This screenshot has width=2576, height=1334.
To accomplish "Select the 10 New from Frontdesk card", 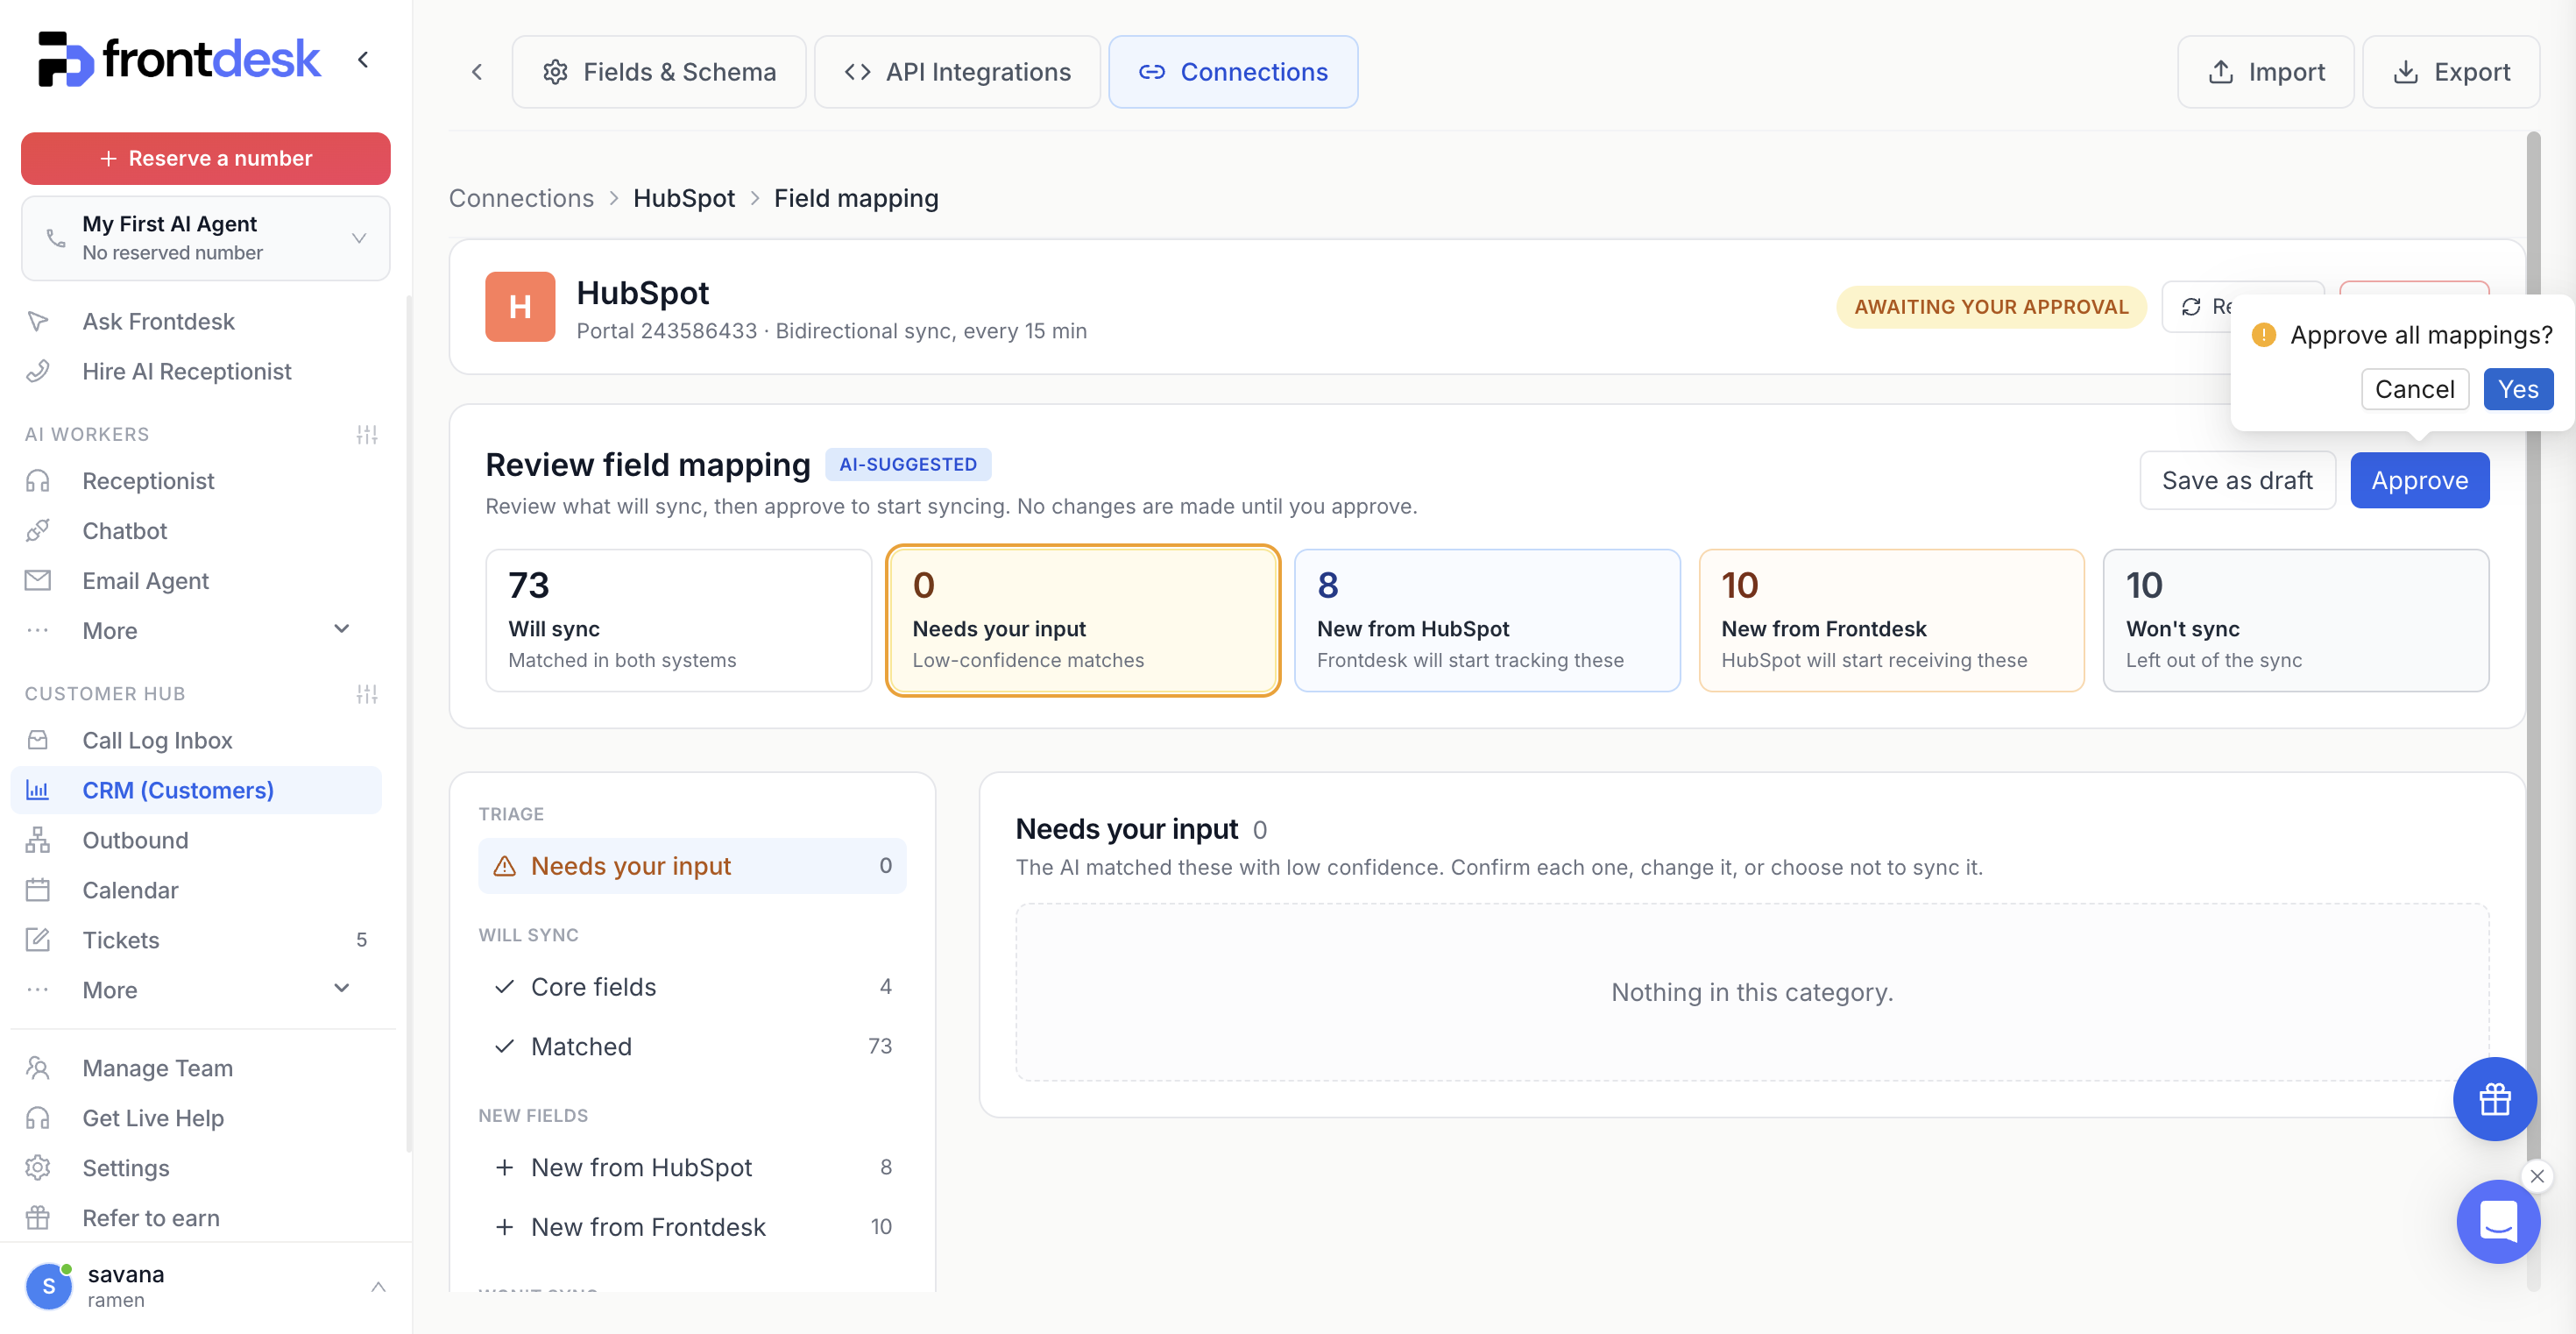I will coord(1892,620).
